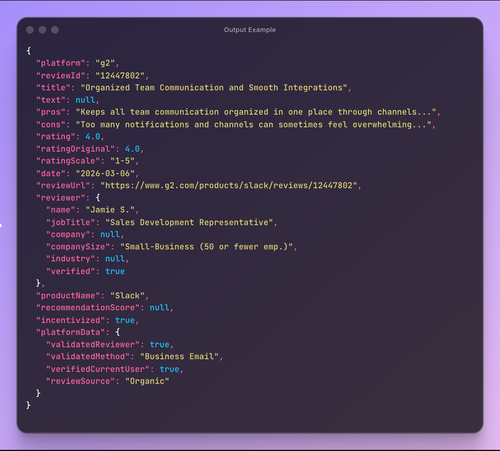
Task: Select the Organized Team Communication title string
Action: [x=214, y=88]
